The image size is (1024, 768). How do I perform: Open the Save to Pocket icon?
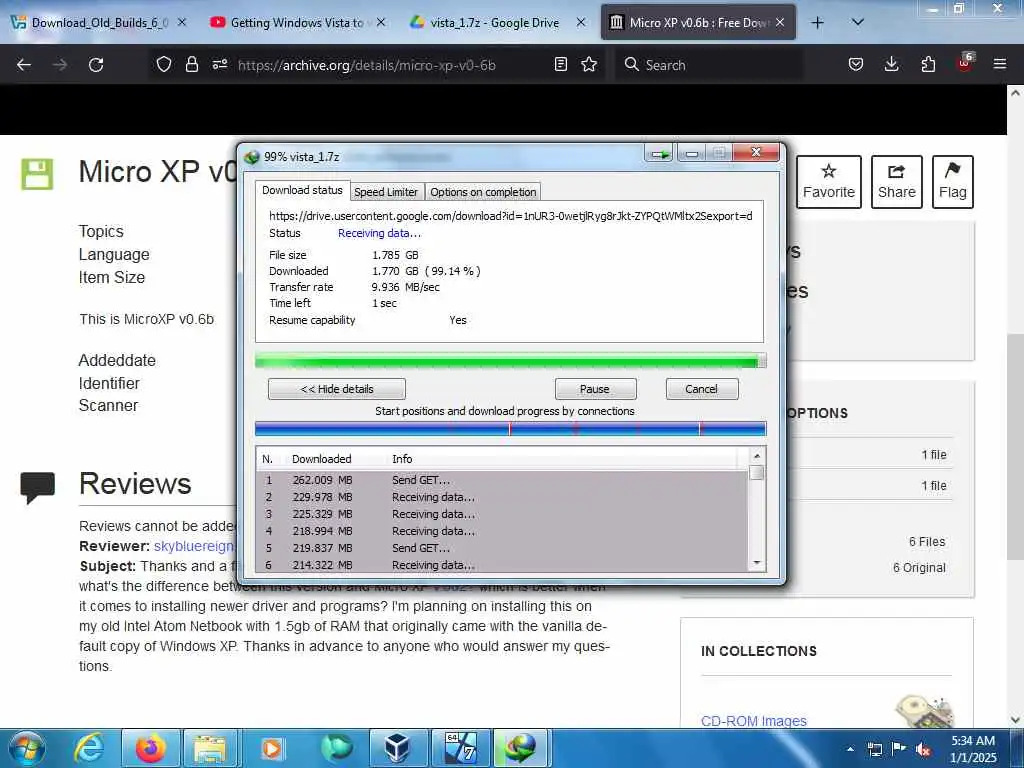pyautogui.click(x=856, y=65)
